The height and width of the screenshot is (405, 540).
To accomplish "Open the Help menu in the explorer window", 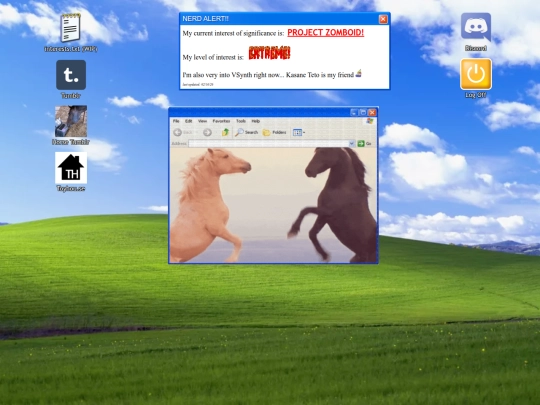I will pyautogui.click(x=256, y=121).
